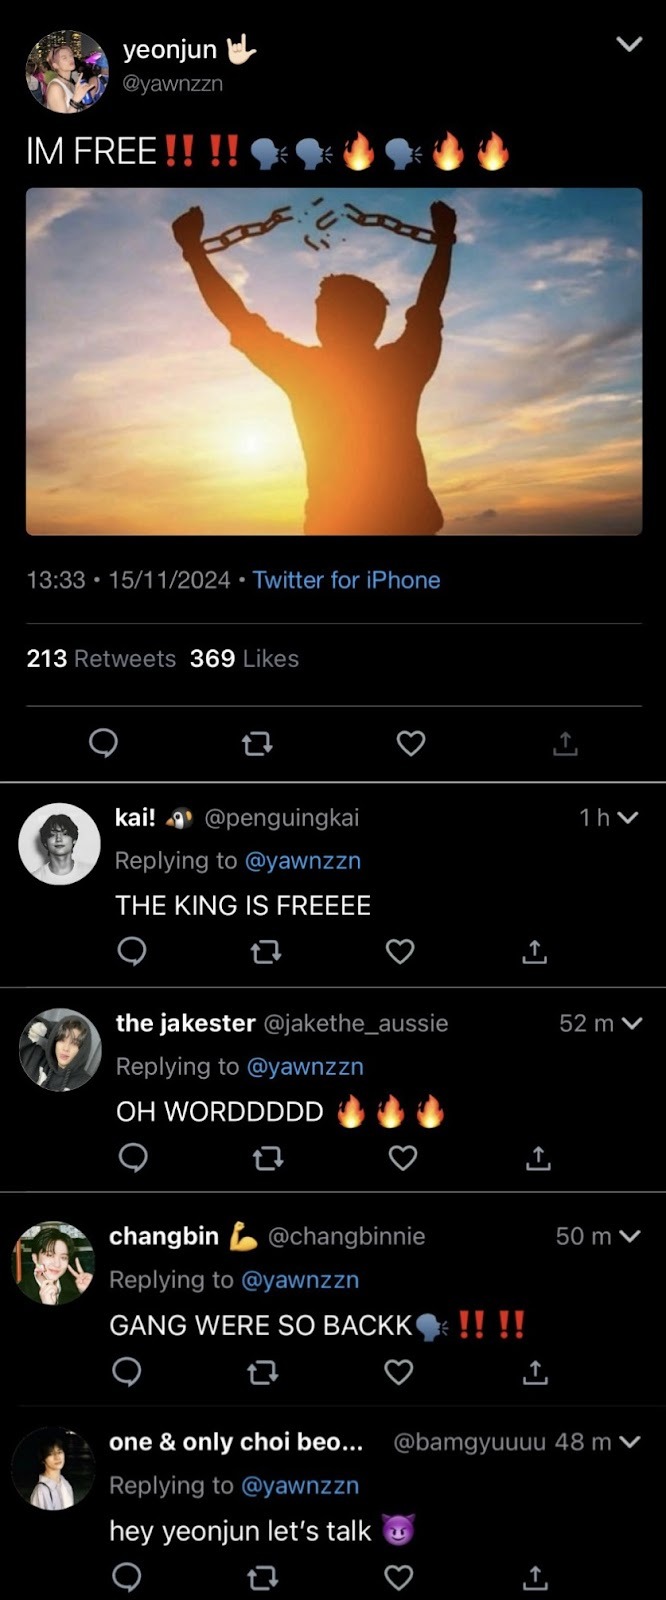
Task: Like changbin's GANG WERE SO BACKK reply
Action: [399, 1372]
